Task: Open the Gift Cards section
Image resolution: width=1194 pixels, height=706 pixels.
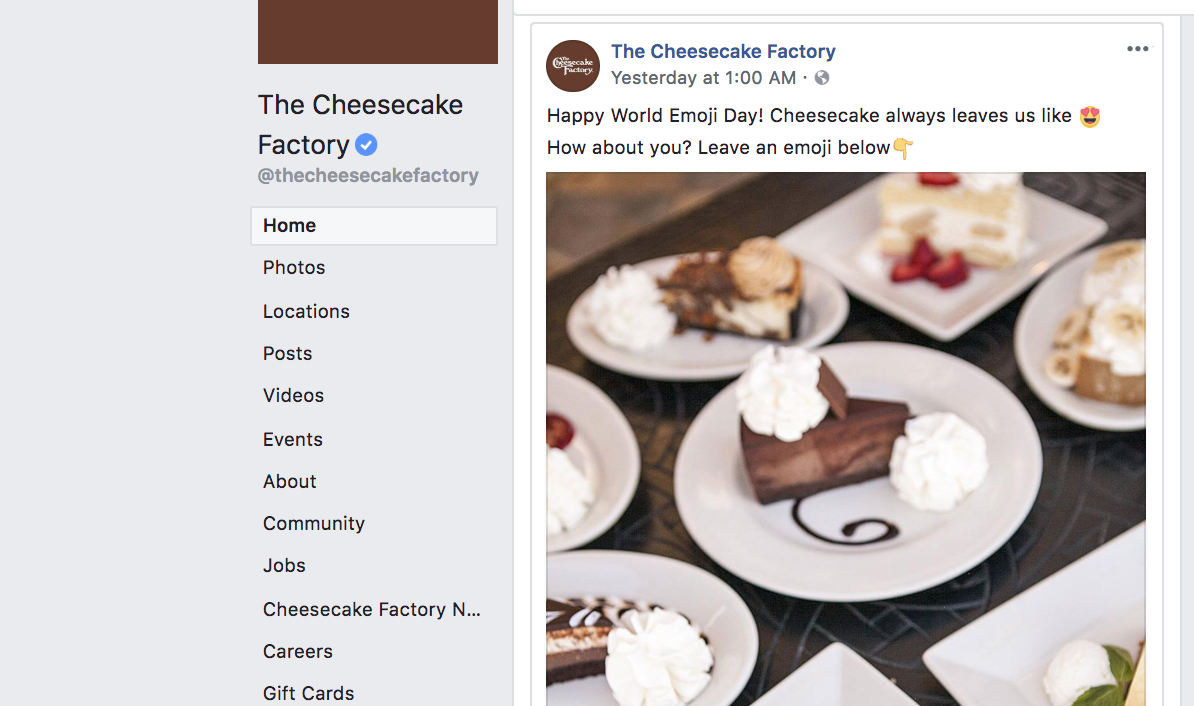Action: pos(308,693)
